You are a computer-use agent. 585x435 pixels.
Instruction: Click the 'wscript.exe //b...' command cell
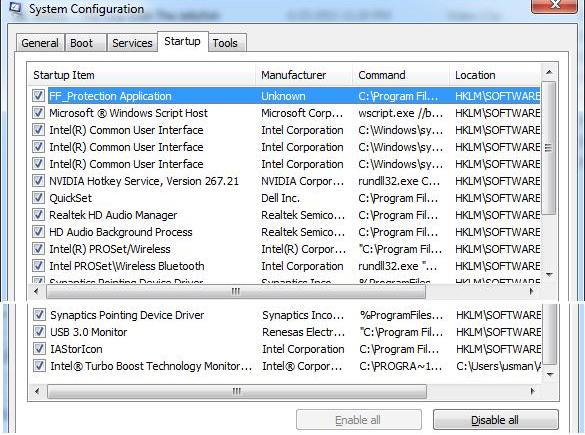(400, 113)
